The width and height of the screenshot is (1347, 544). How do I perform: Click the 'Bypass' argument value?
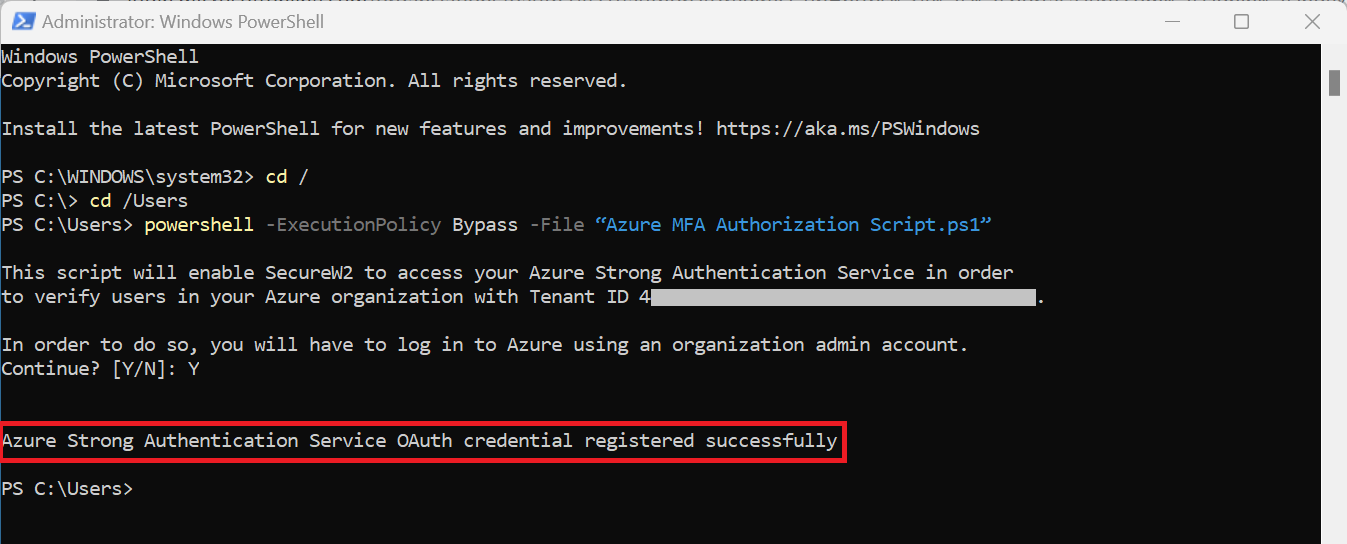(485, 225)
